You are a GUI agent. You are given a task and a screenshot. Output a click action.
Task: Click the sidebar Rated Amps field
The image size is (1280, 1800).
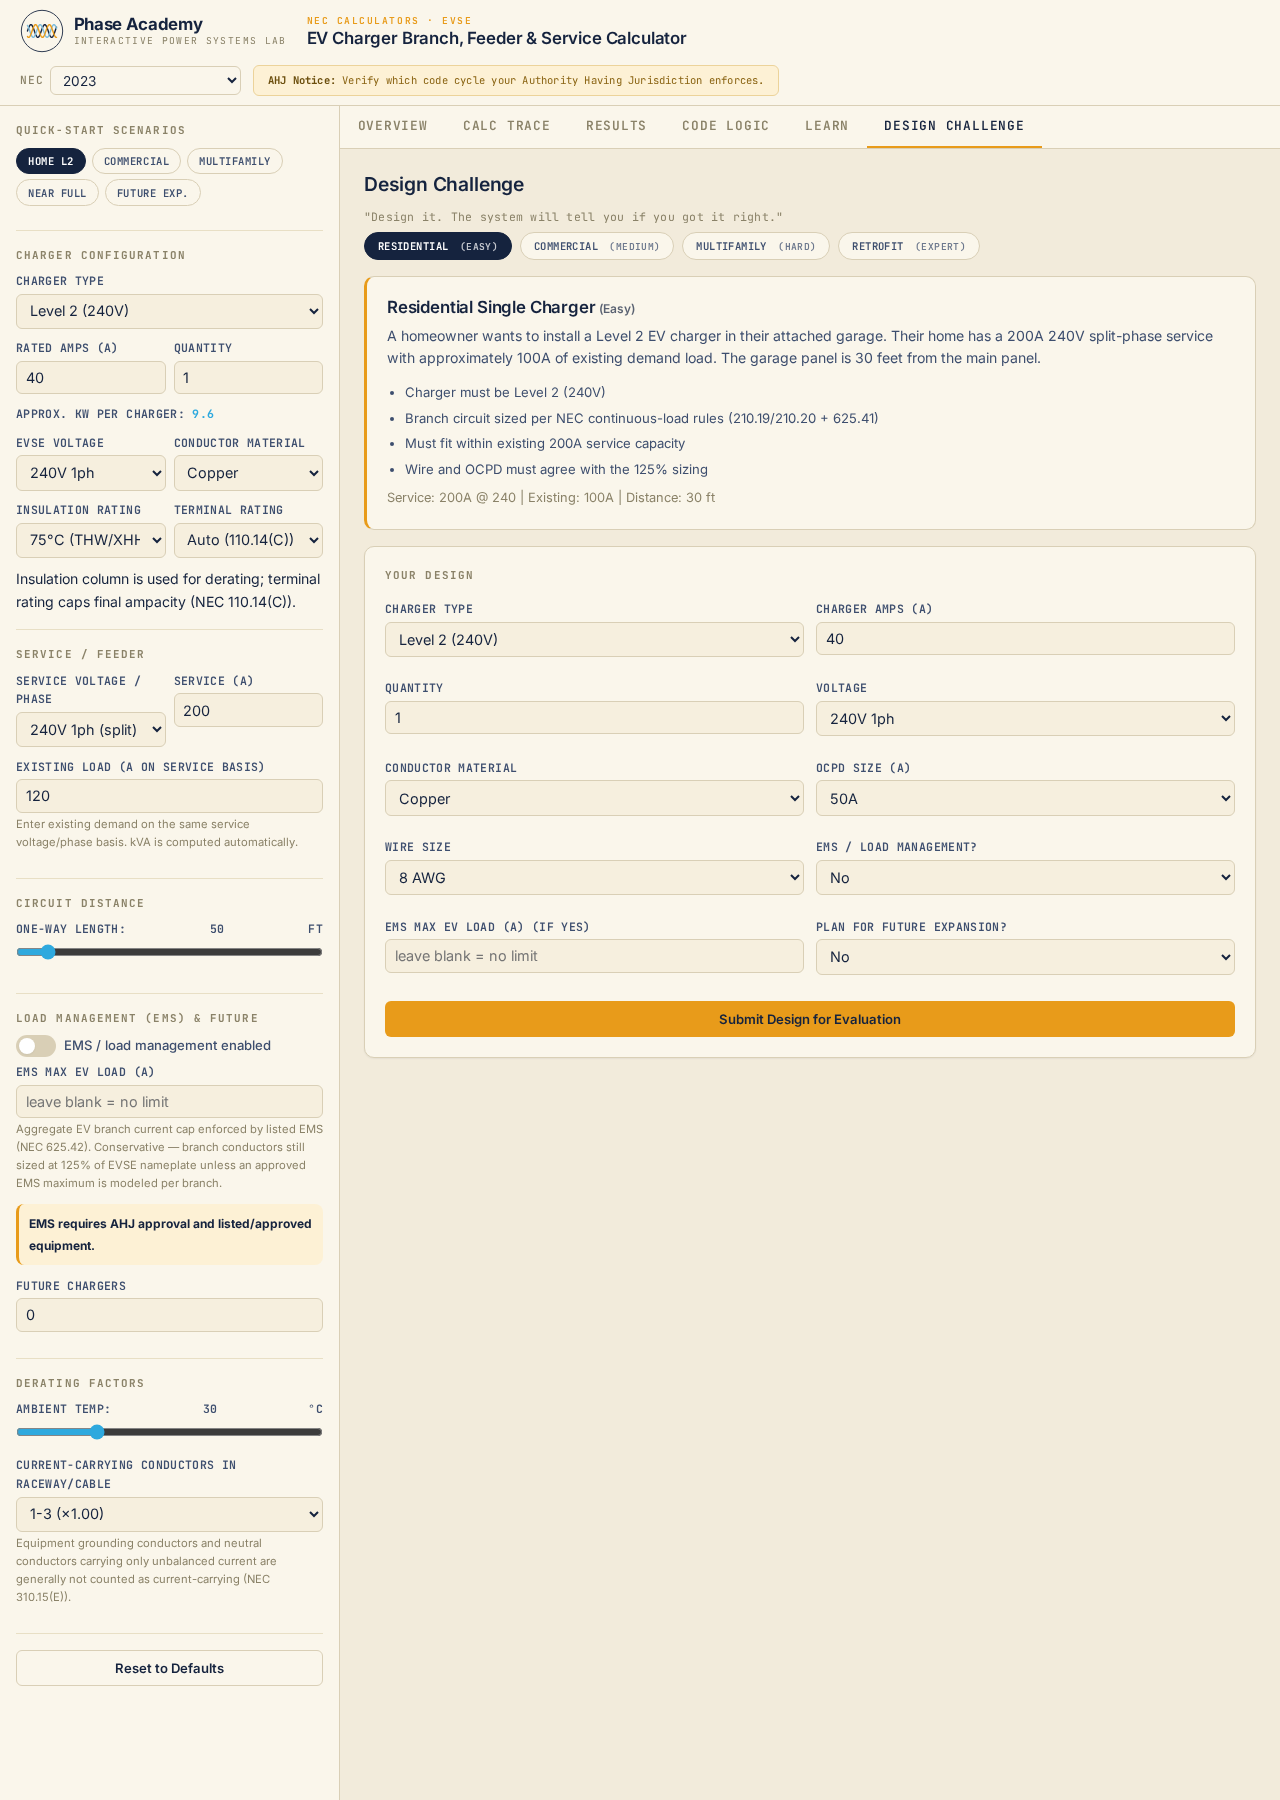(91, 378)
